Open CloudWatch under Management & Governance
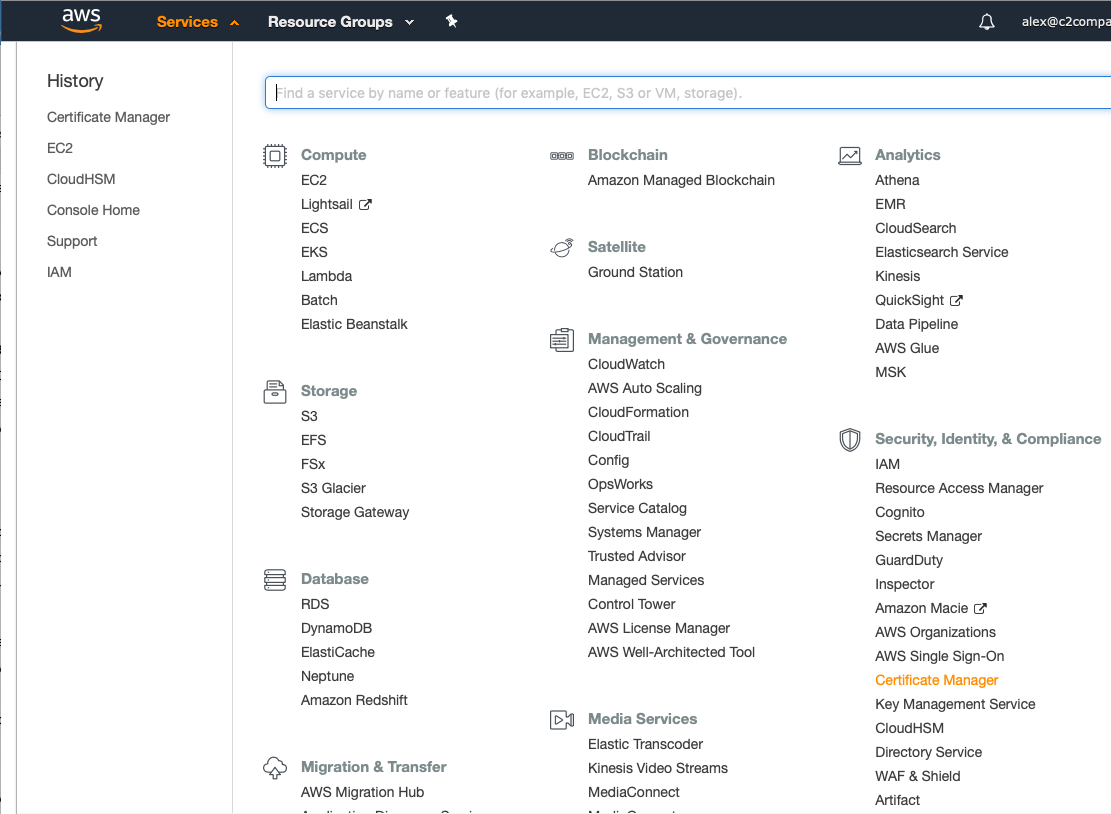Viewport: 1111px width, 814px height. (x=626, y=364)
